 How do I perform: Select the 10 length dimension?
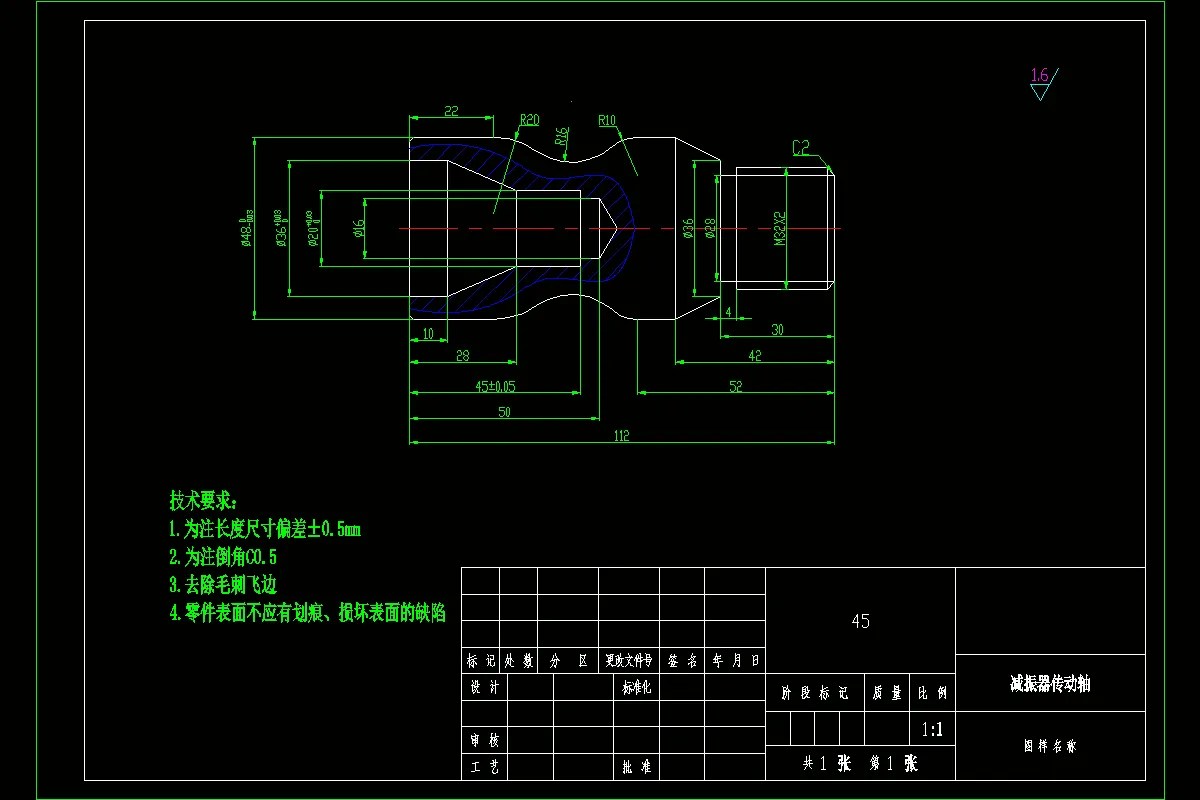tap(428, 334)
